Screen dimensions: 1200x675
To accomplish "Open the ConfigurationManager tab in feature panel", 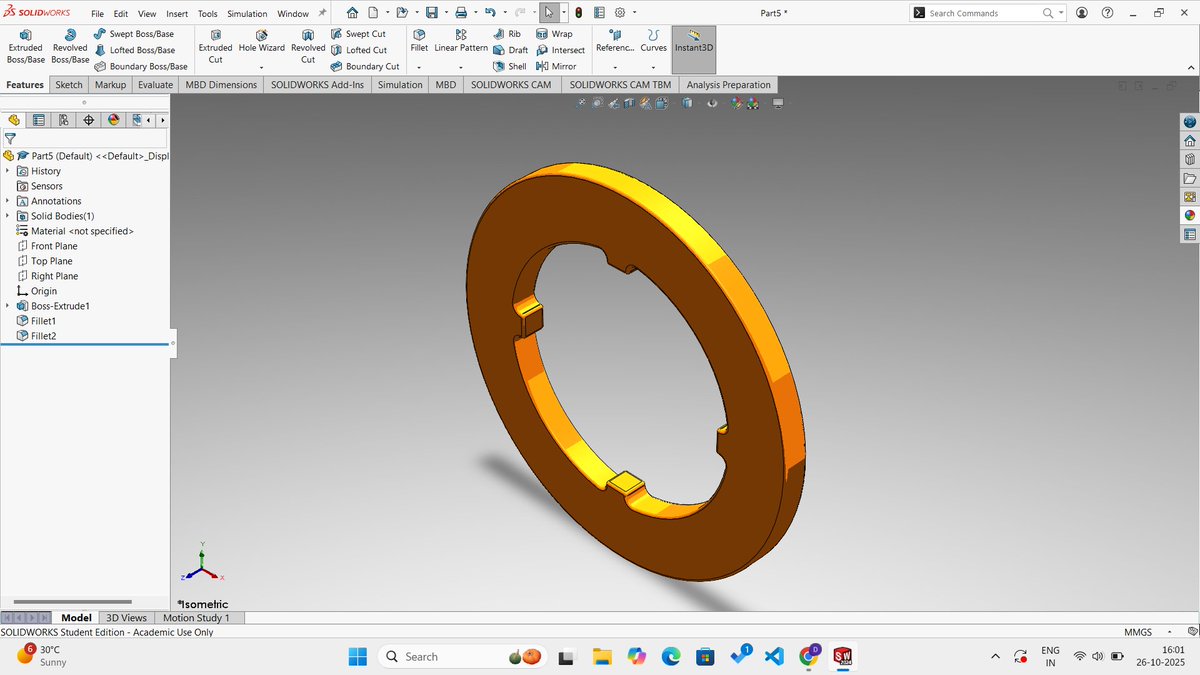I will click(x=64, y=120).
